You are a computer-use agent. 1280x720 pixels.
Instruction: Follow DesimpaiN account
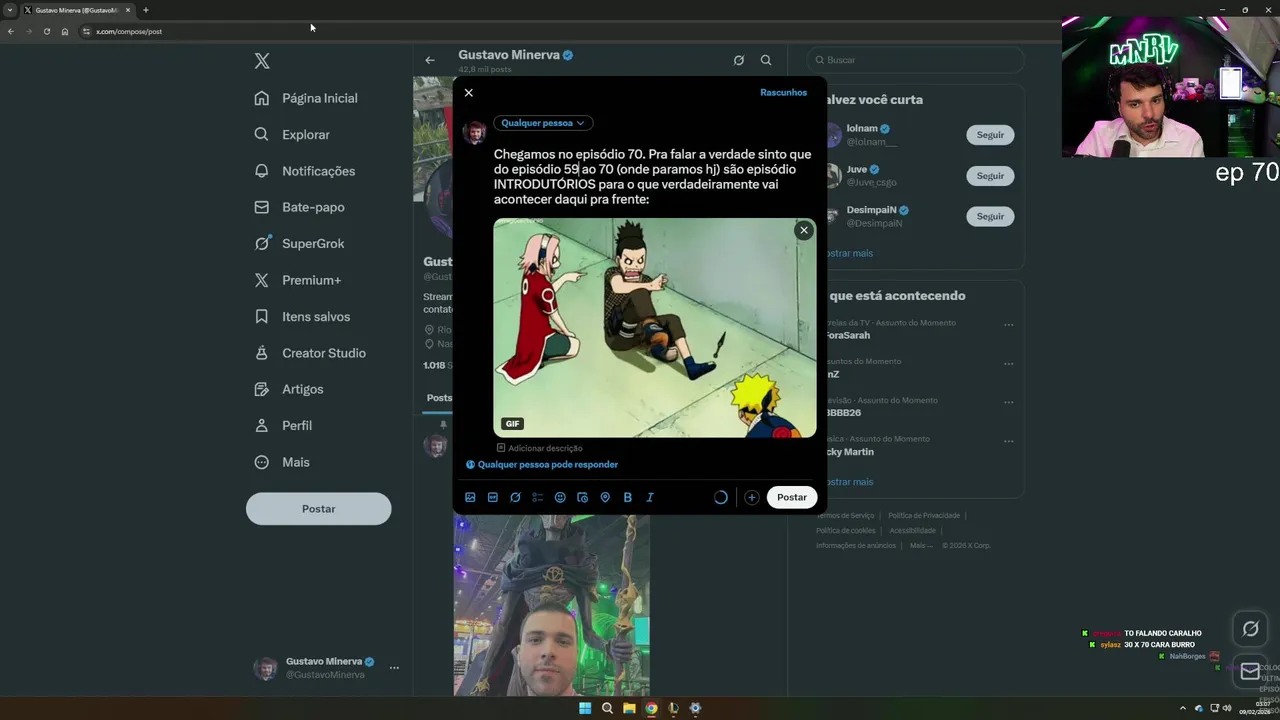pos(990,216)
